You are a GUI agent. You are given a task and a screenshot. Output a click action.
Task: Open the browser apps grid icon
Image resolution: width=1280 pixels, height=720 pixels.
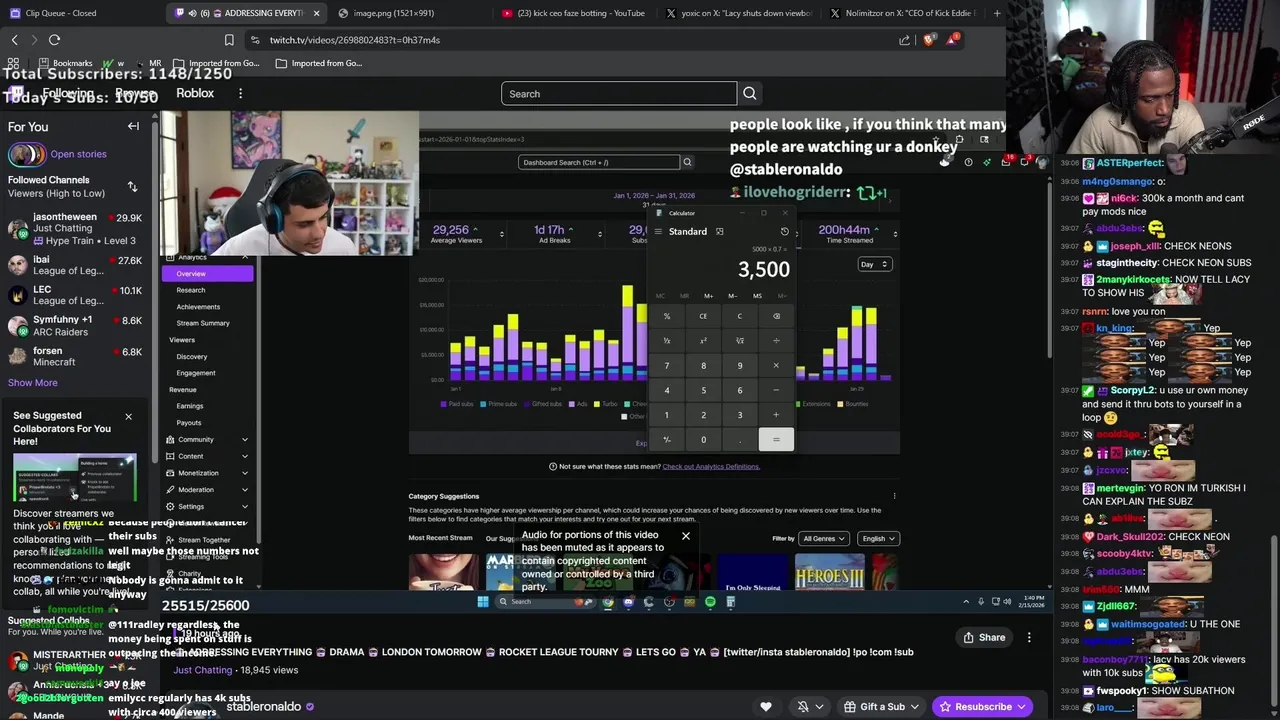tap(12, 63)
